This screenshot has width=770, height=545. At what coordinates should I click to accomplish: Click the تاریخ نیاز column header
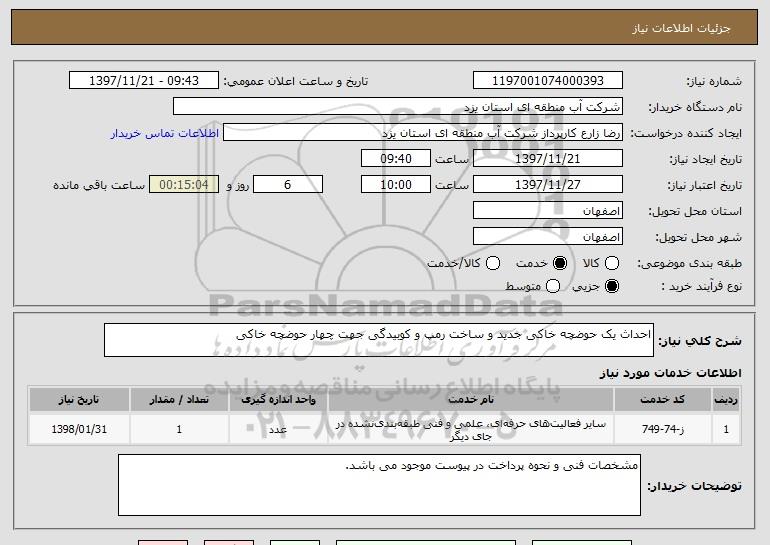click(x=79, y=400)
